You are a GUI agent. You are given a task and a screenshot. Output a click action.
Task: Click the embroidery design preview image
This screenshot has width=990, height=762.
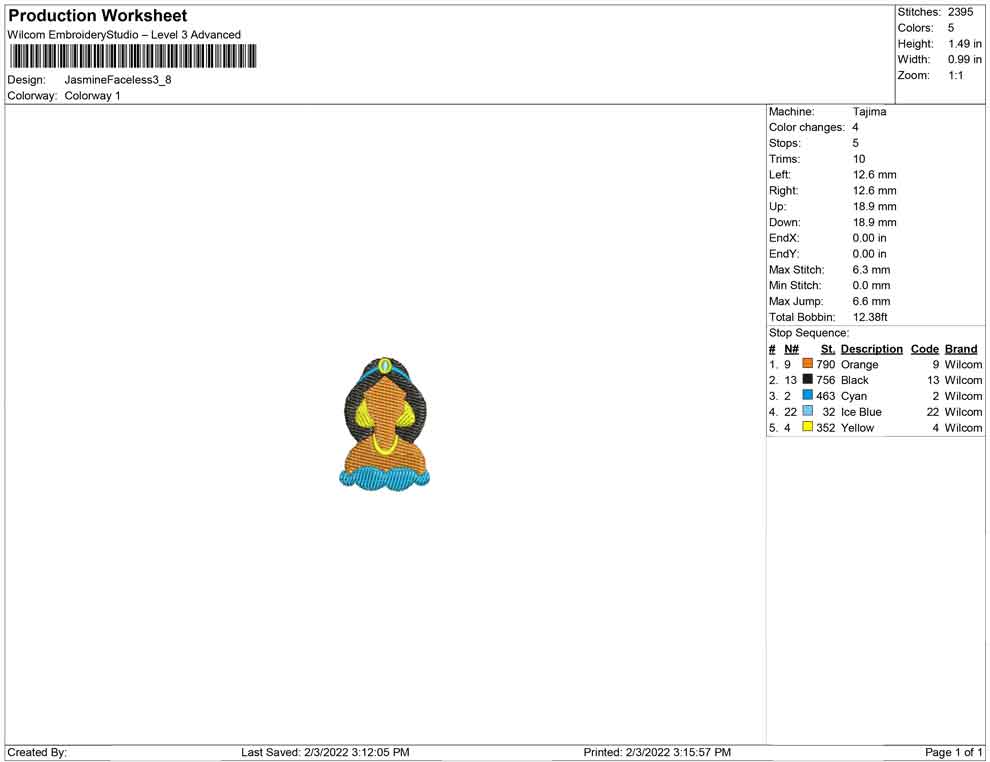tap(385, 422)
